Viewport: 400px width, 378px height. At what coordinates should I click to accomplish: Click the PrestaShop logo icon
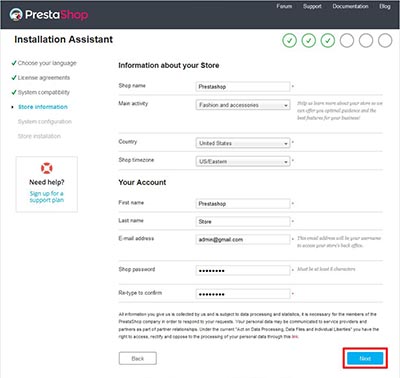click(x=16, y=14)
